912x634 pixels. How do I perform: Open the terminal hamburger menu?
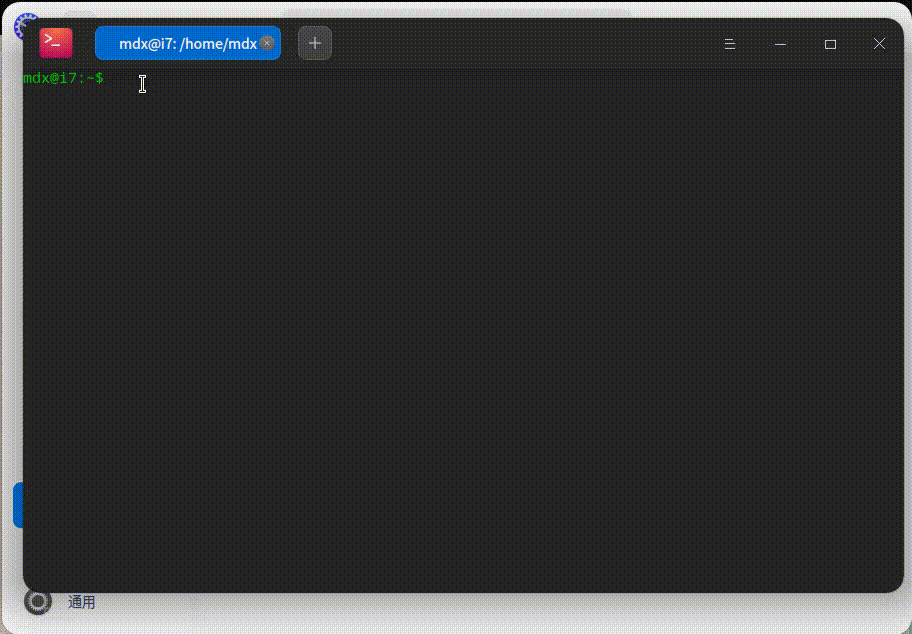pyautogui.click(x=730, y=44)
